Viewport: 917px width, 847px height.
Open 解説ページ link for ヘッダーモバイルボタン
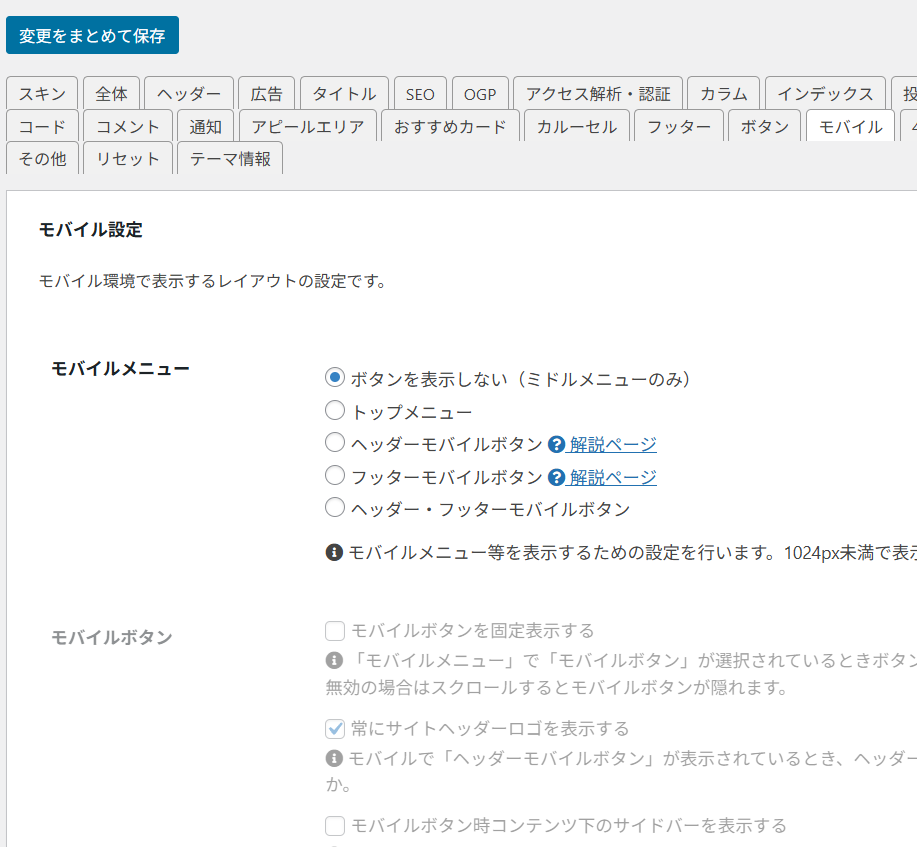click(613, 445)
